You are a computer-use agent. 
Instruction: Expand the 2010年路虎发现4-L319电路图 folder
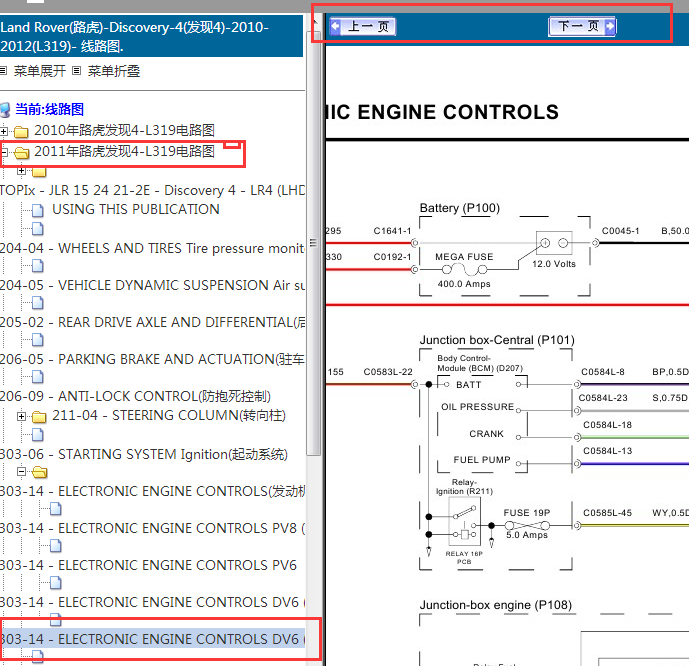[4, 131]
